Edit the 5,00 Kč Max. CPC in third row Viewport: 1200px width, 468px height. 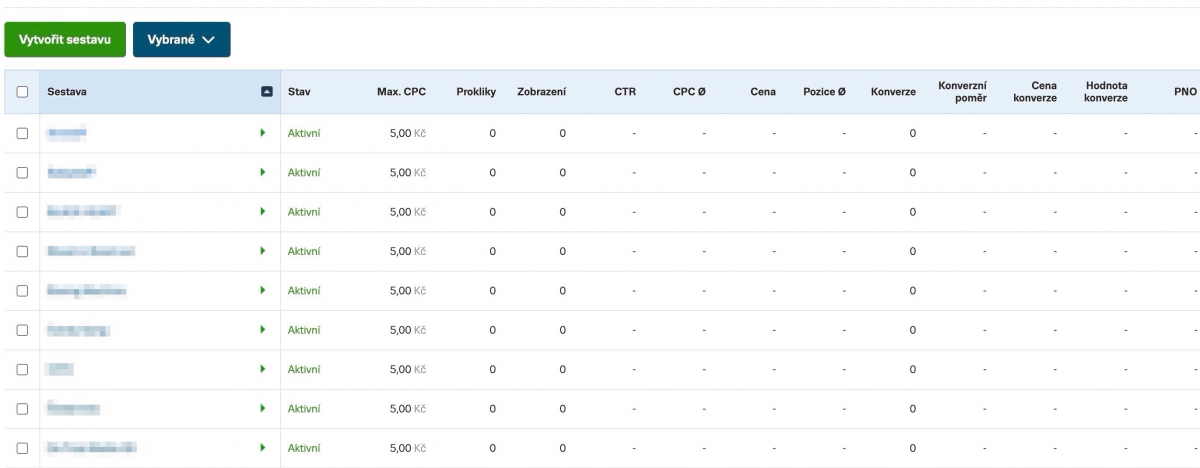click(407, 212)
